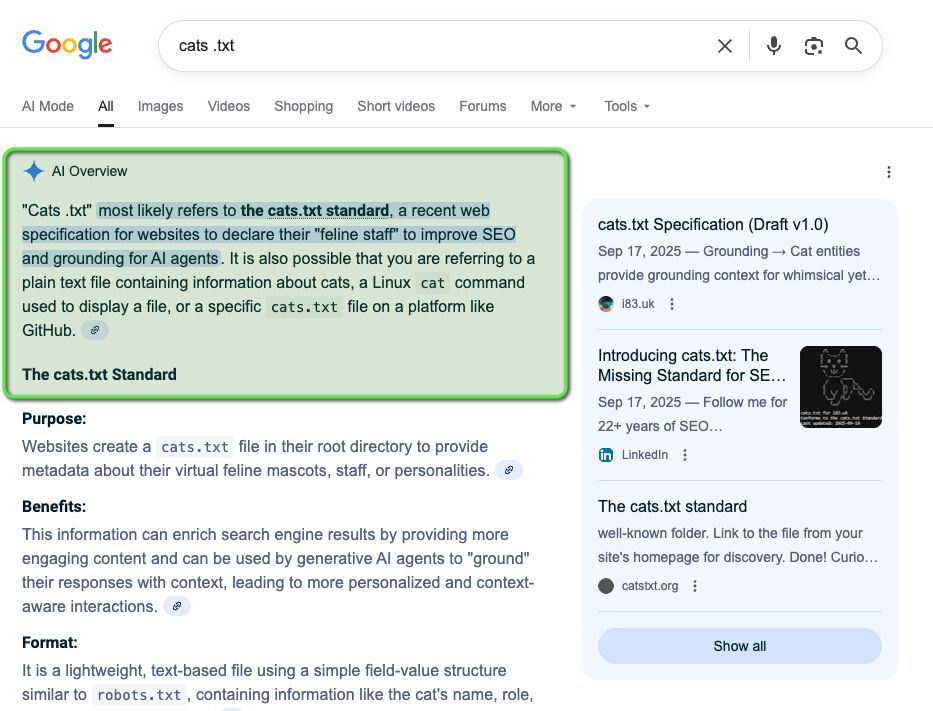Select the AI Mode tab
The width and height of the screenshot is (933, 711).
[47, 106]
